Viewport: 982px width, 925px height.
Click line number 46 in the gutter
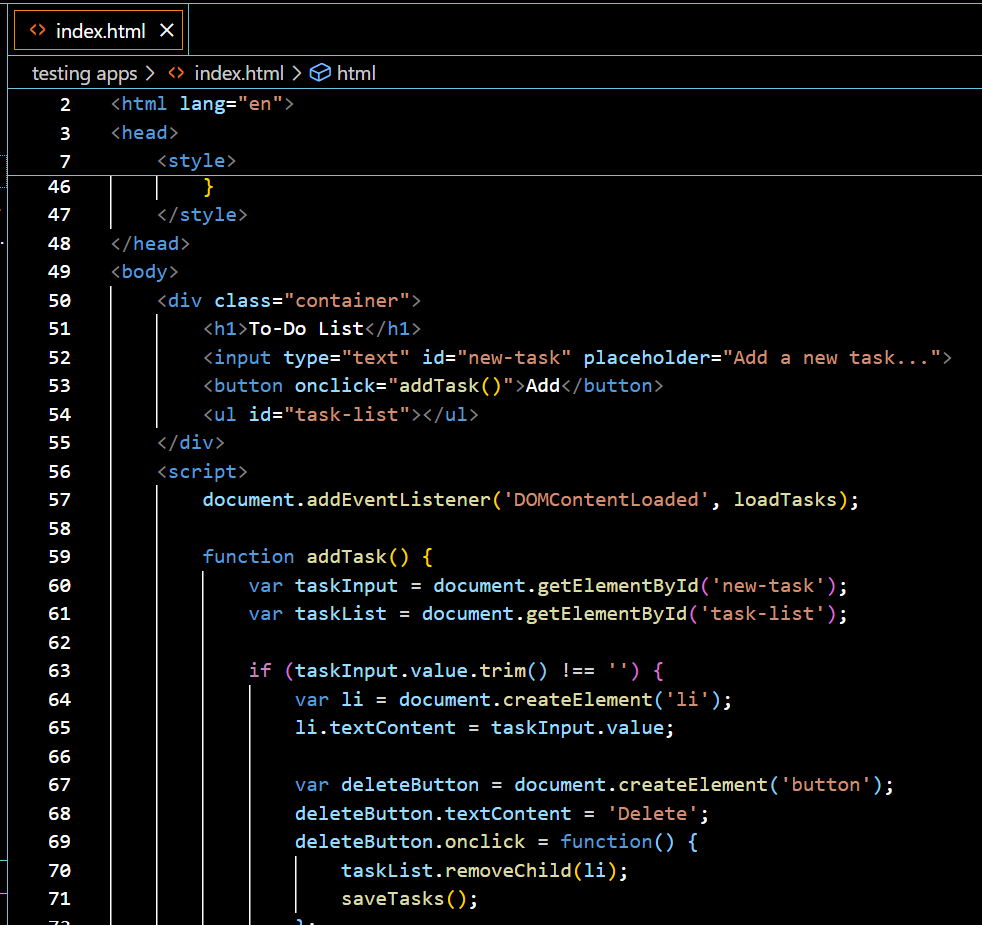tap(59, 187)
